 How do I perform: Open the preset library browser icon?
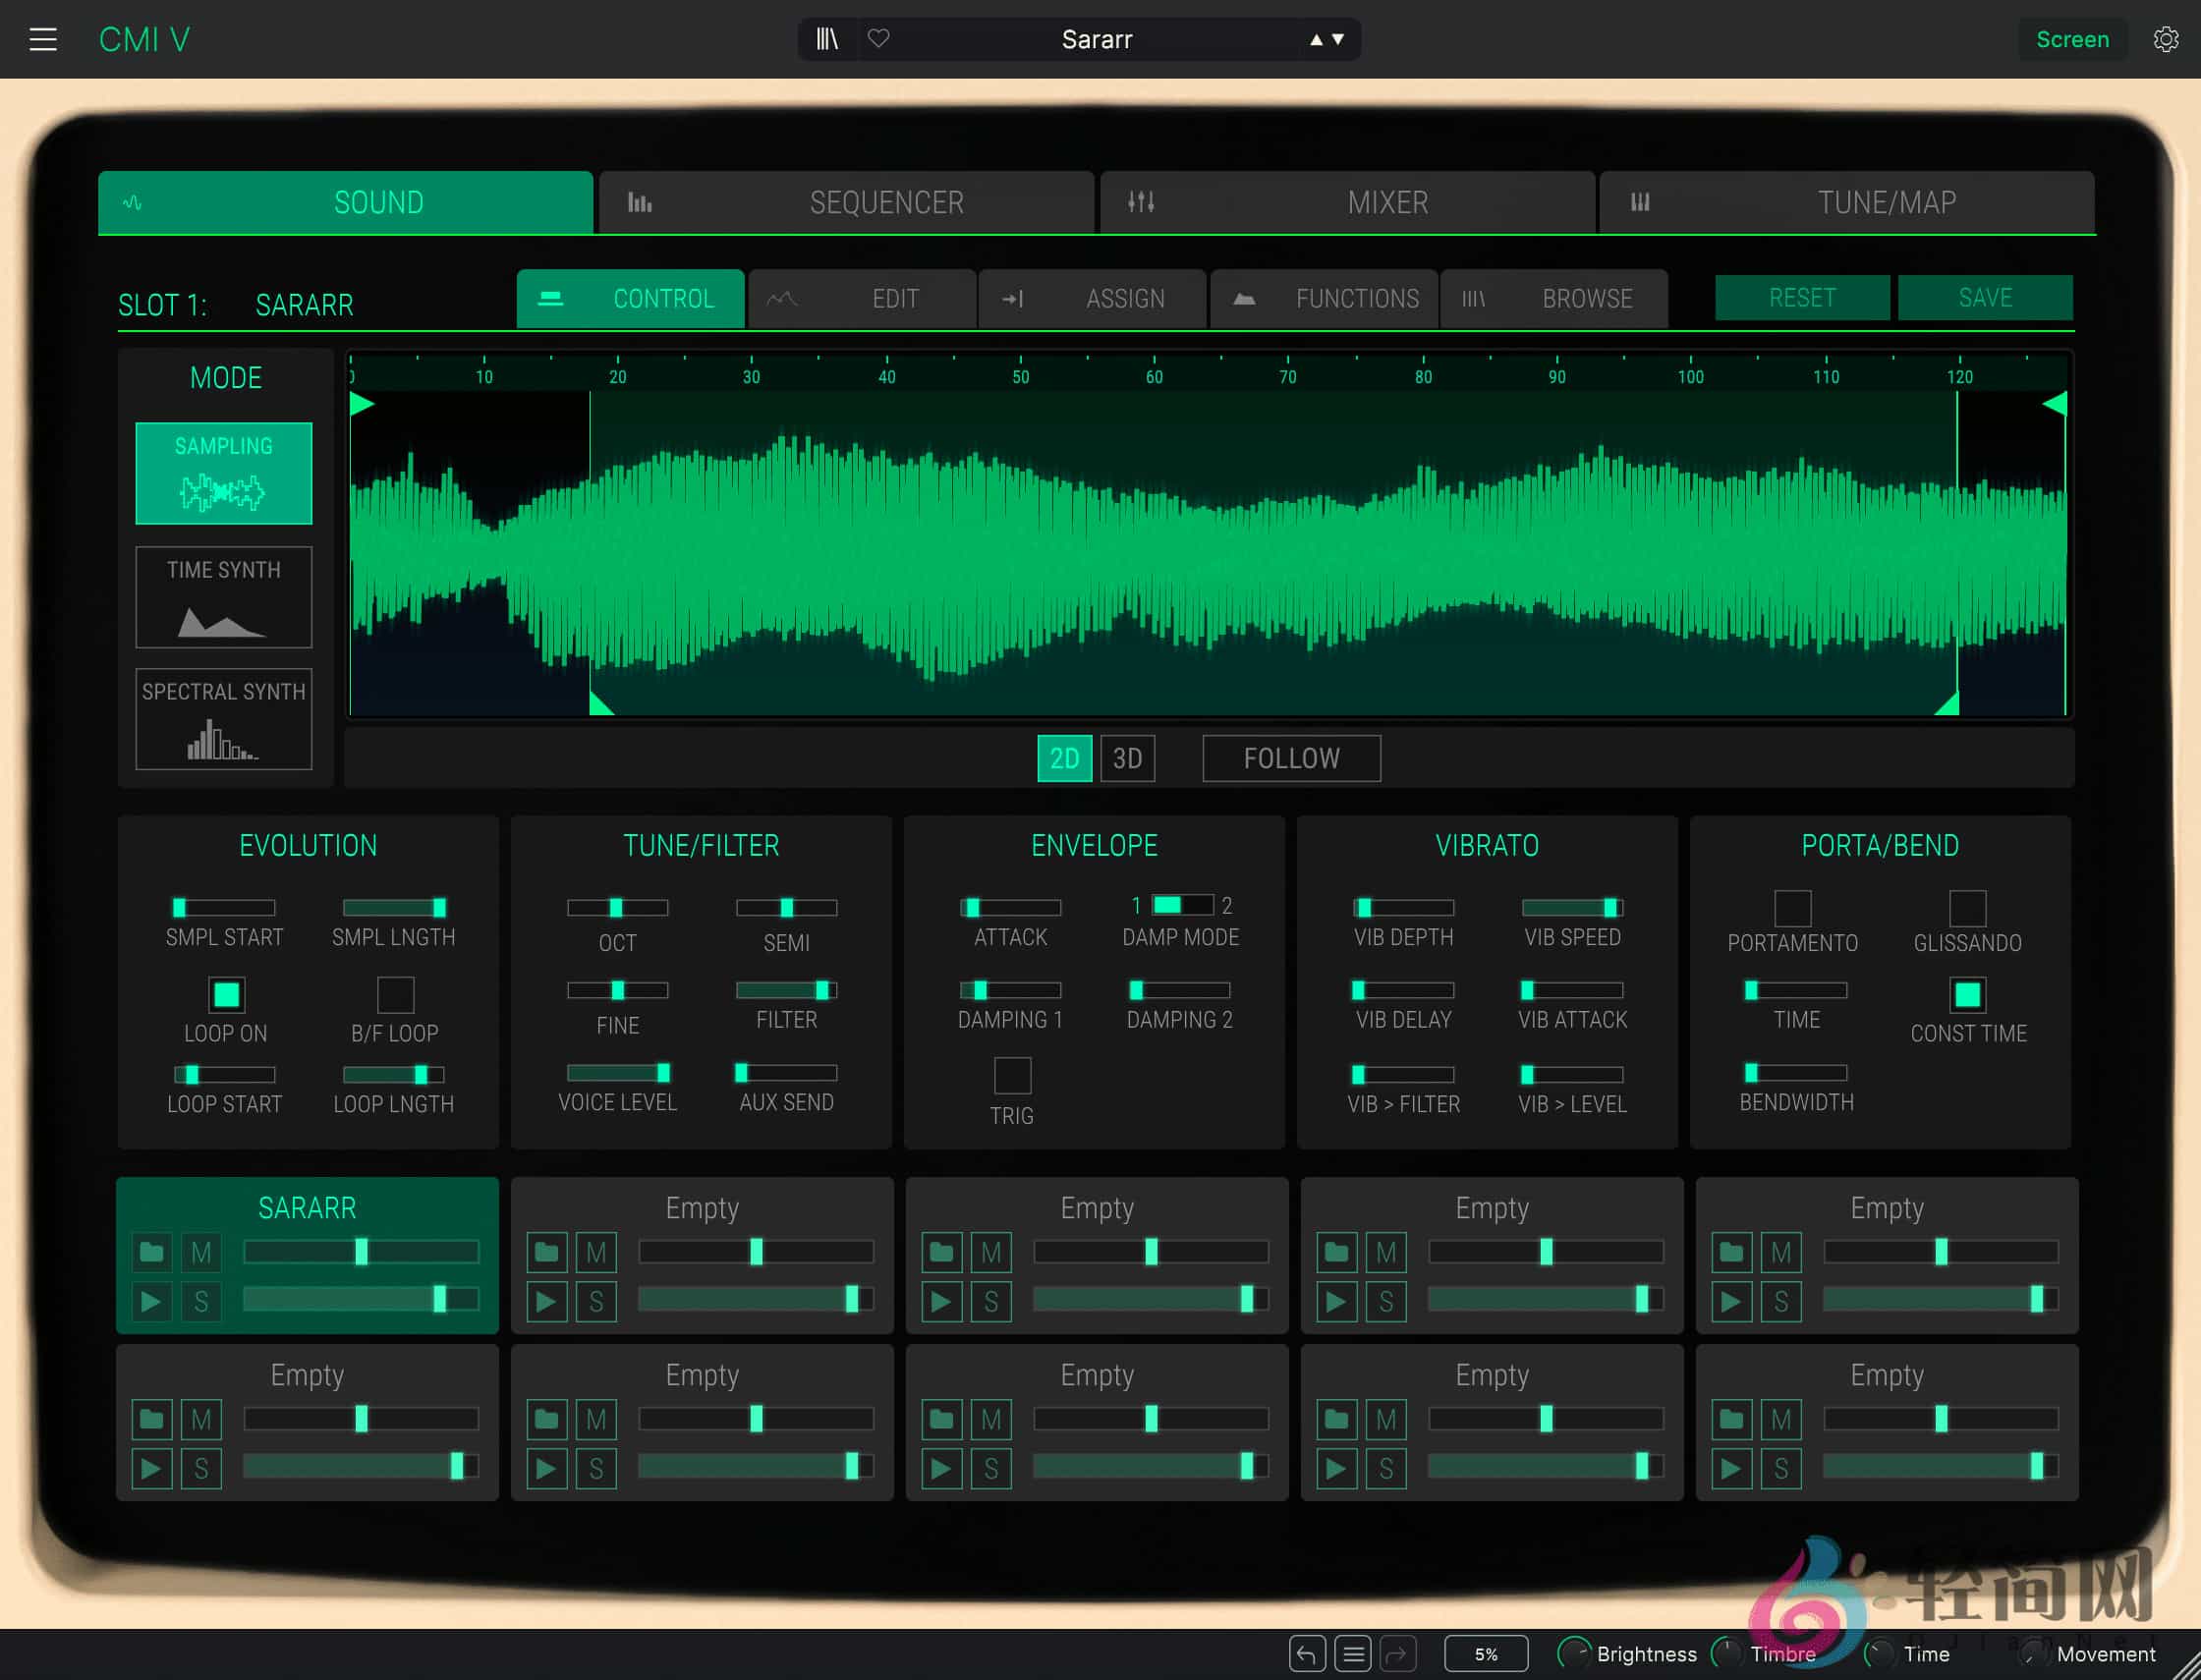827,39
